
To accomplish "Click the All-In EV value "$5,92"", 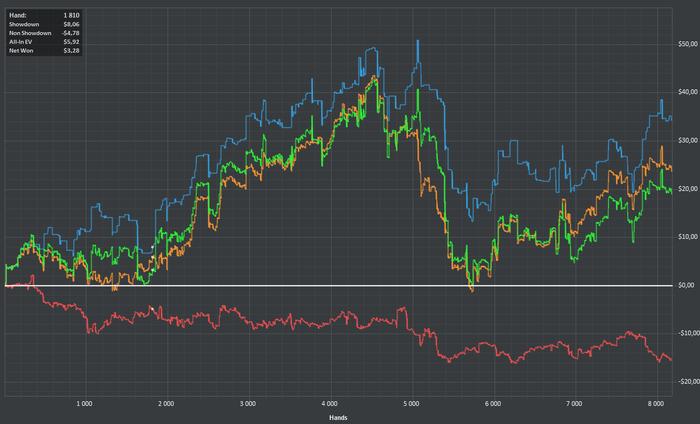I will coord(71,42).
